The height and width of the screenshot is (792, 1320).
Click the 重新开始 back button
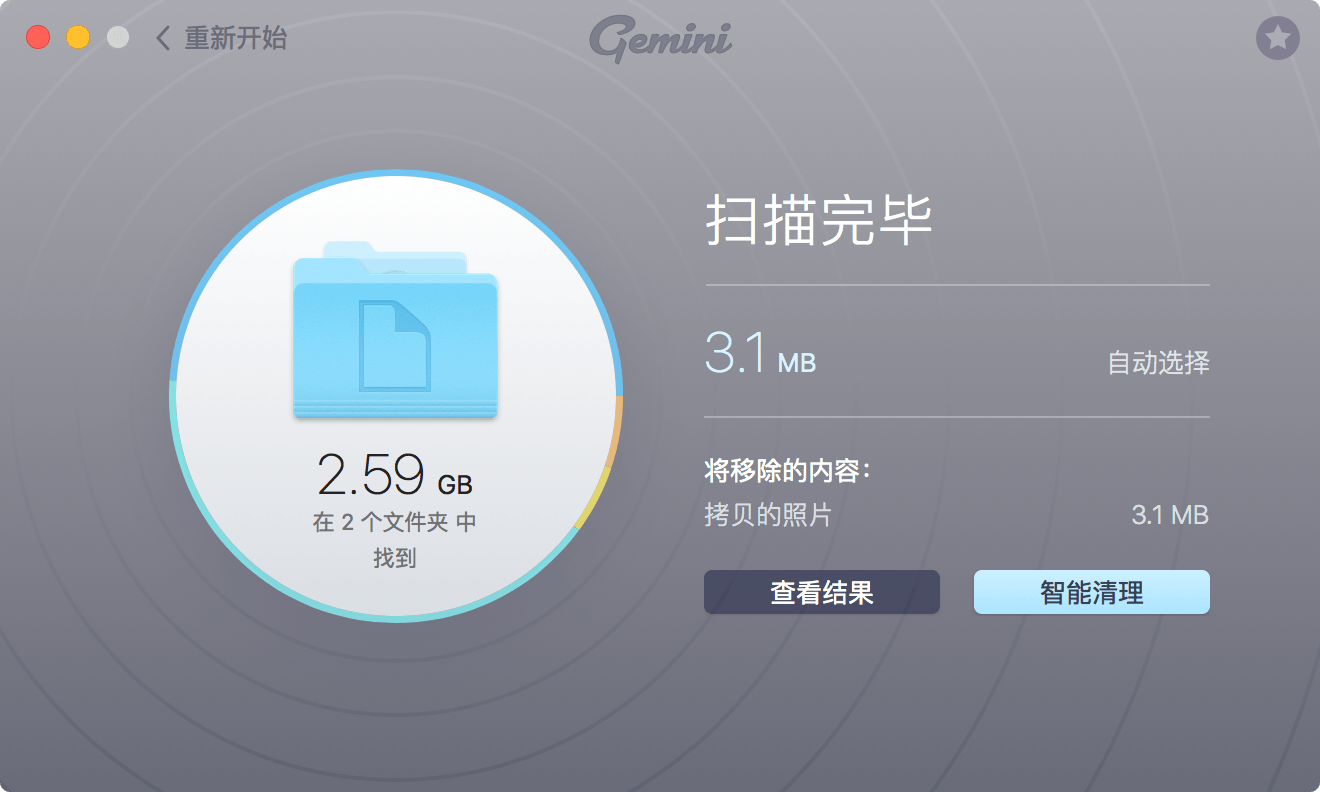[x=222, y=39]
